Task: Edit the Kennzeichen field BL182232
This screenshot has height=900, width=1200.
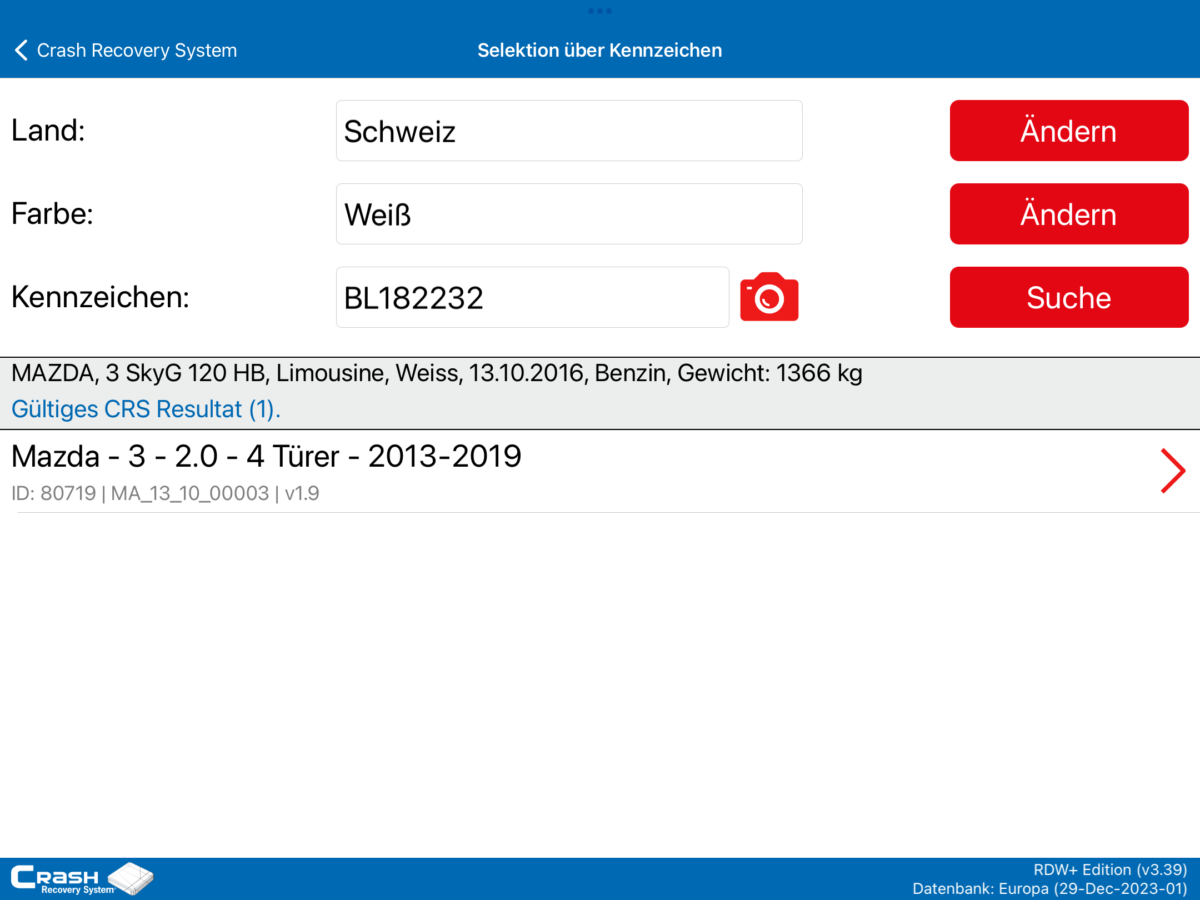Action: 532,297
